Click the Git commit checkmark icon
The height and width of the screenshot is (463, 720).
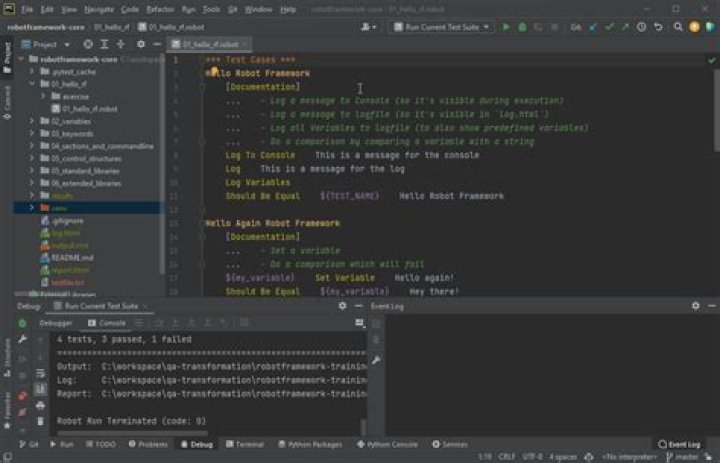(609, 27)
